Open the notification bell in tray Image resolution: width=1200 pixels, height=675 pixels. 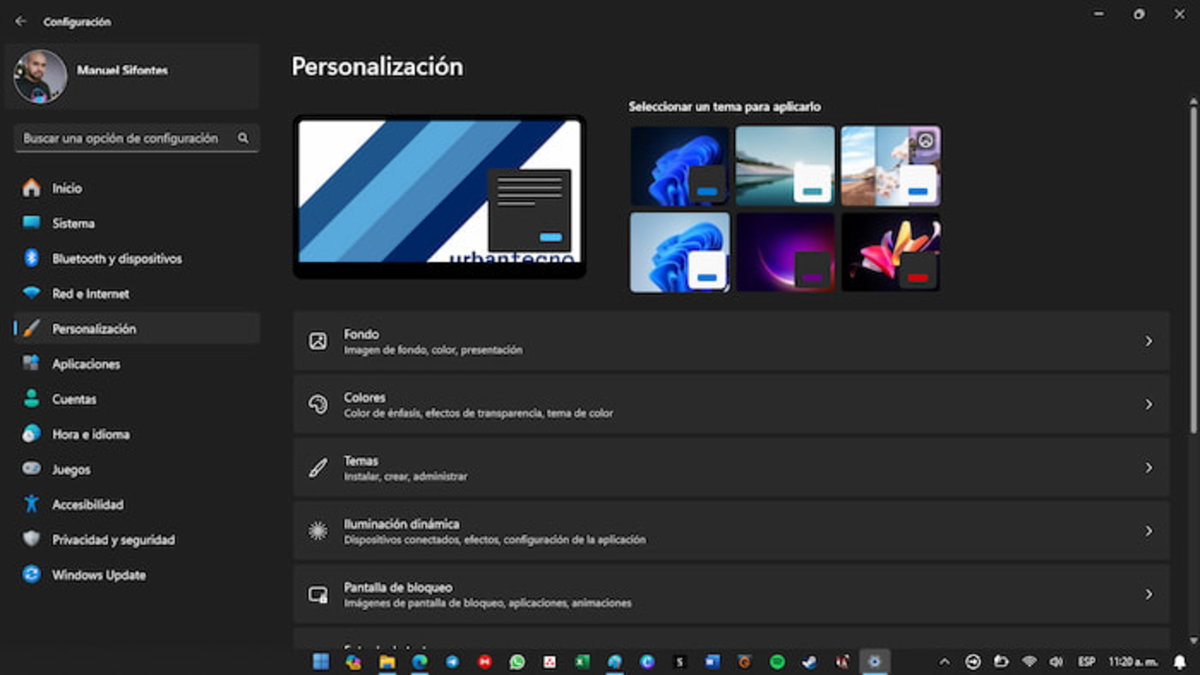[x=1180, y=662]
